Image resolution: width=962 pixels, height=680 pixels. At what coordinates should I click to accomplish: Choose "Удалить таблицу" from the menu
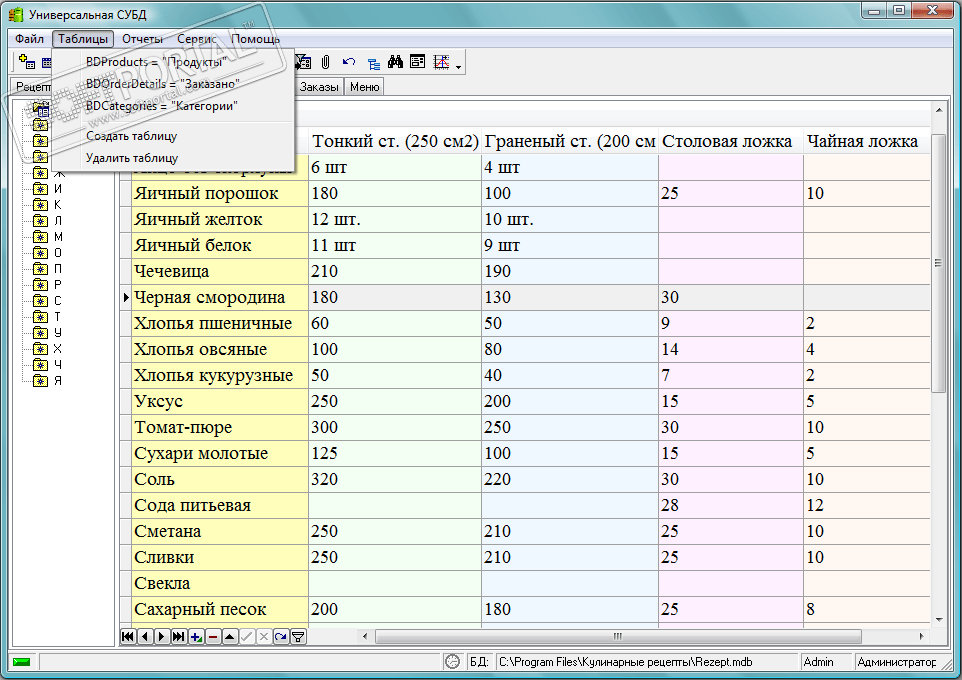pos(131,157)
